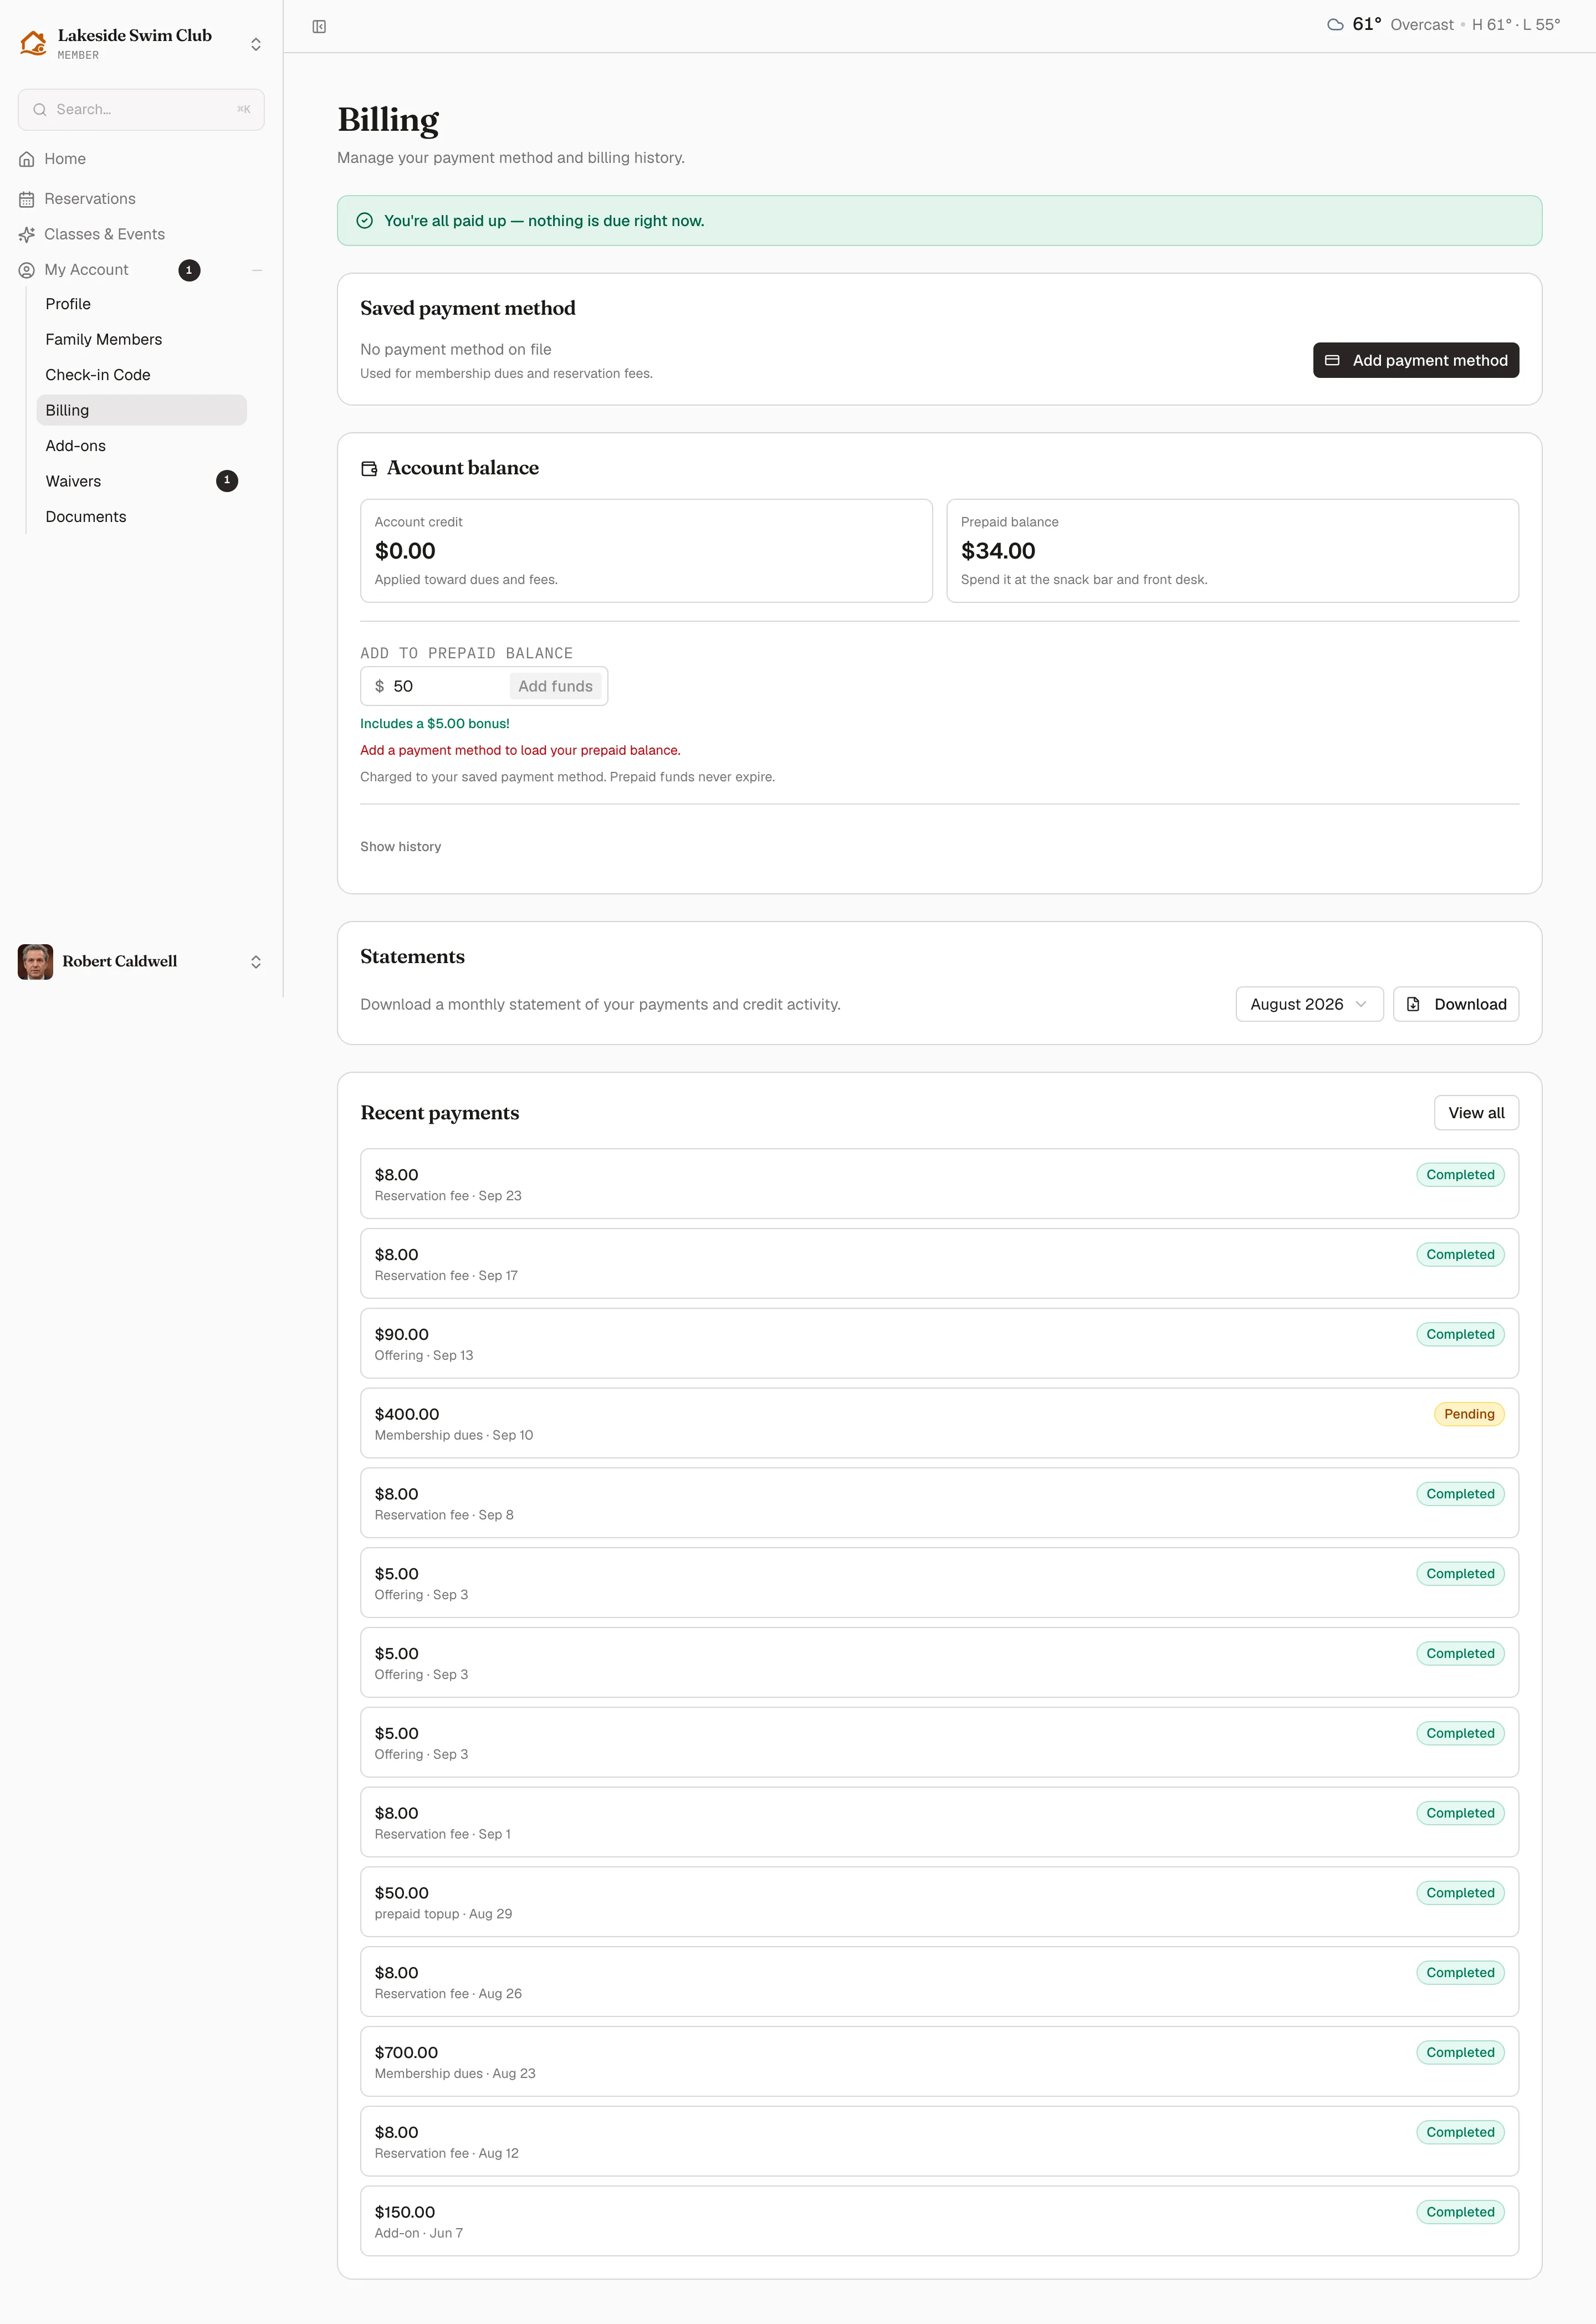Image resolution: width=1596 pixels, height=2324 pixels.
Task: Expand Show history
Action: click(400, 847)
